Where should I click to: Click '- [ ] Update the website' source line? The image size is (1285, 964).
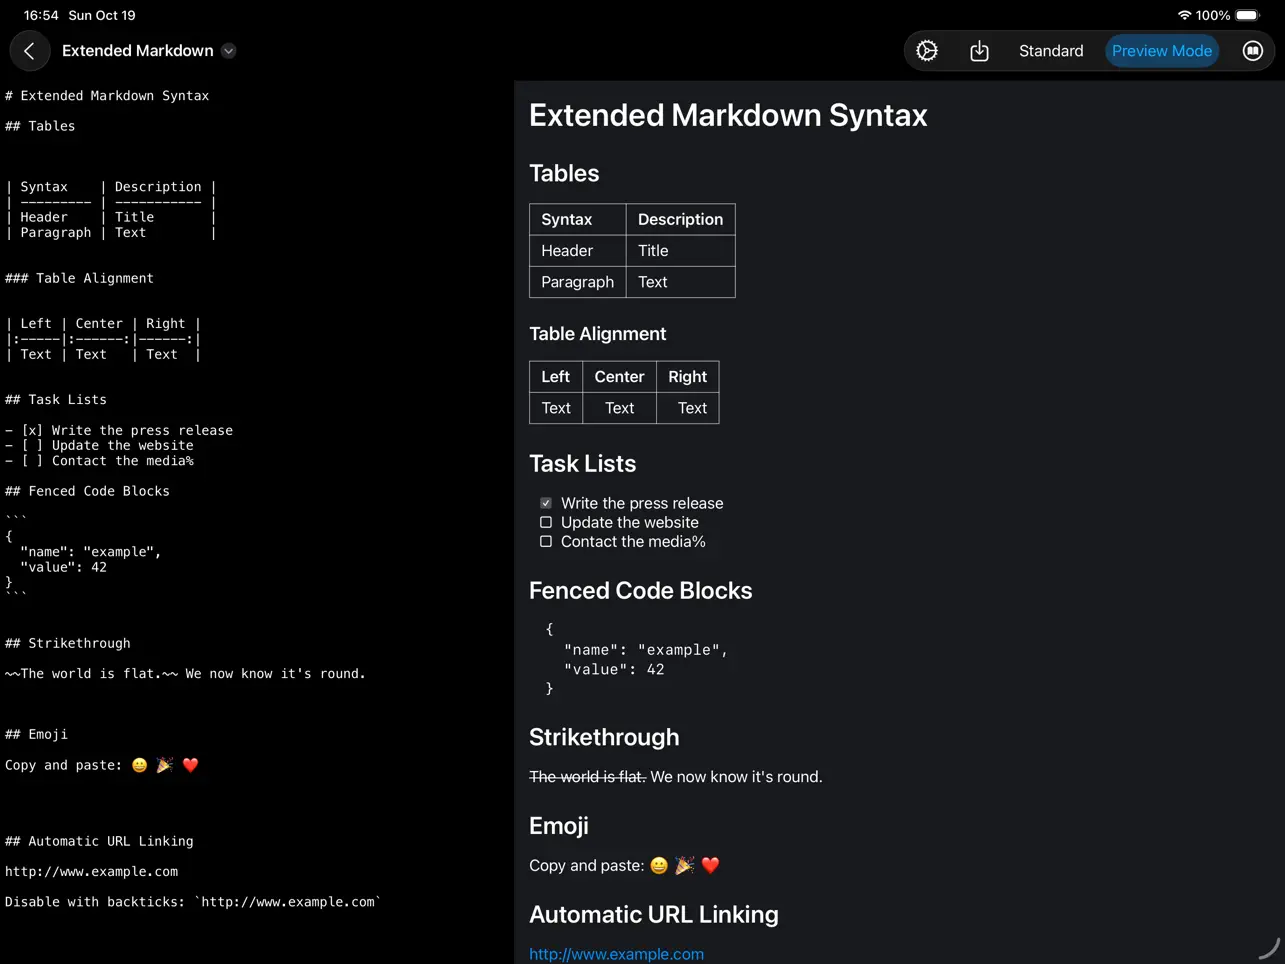tap(99, 445)
